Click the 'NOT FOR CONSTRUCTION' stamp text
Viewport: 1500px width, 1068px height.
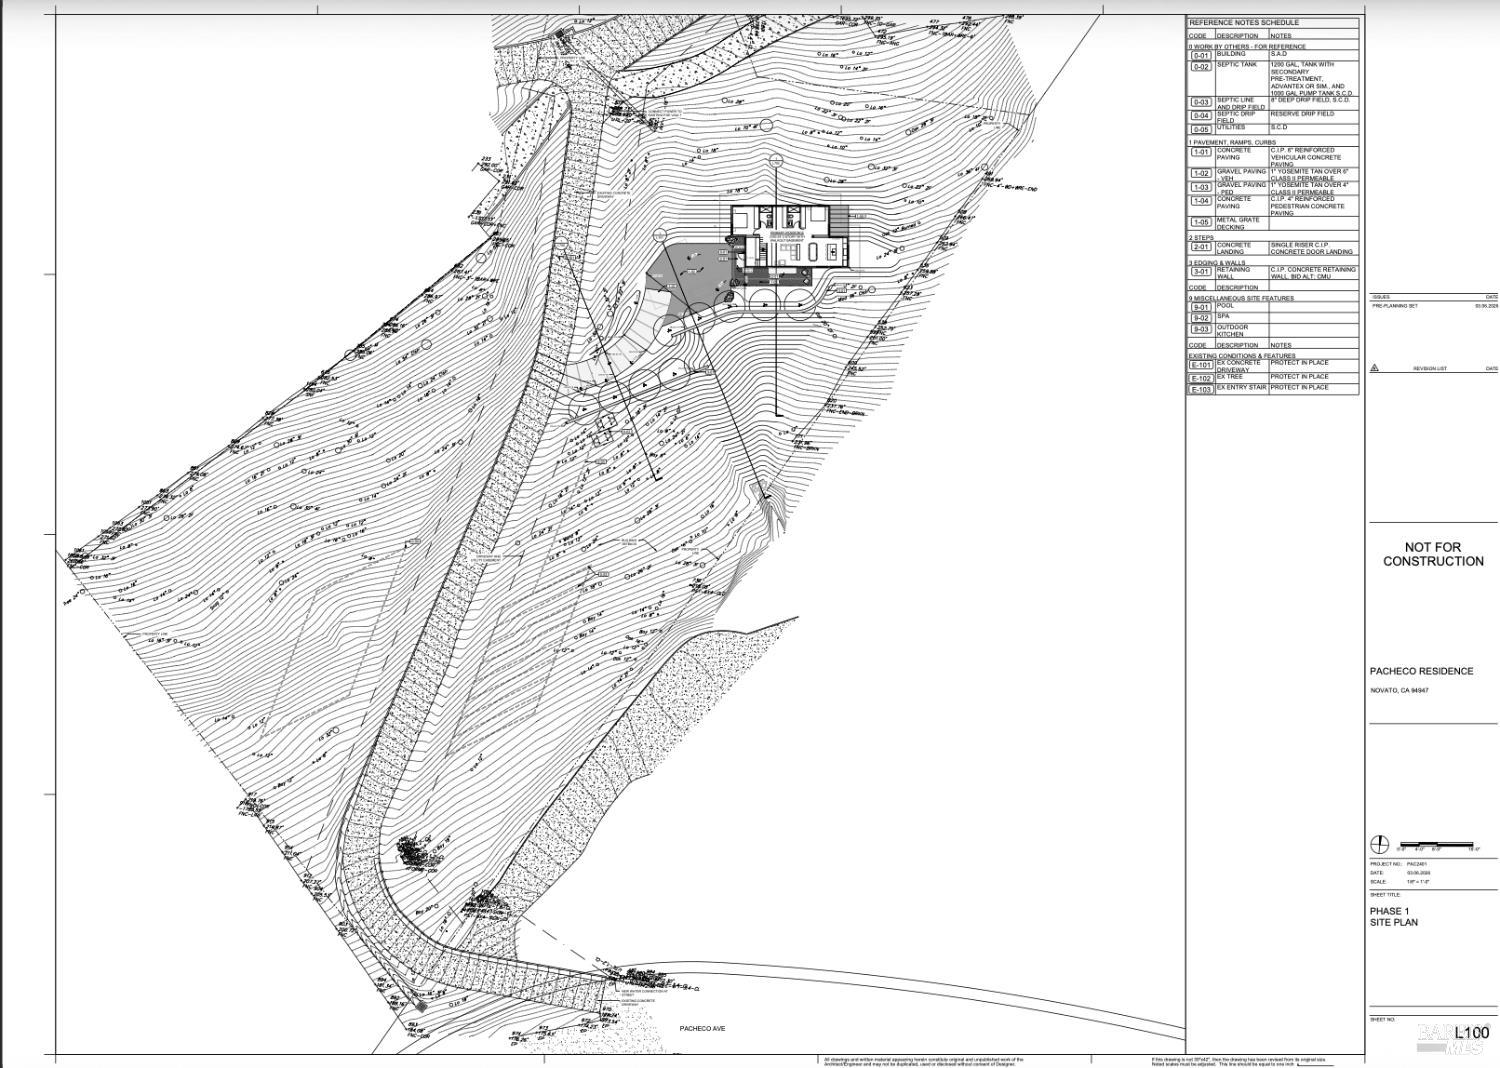[x=1433, y=554]
